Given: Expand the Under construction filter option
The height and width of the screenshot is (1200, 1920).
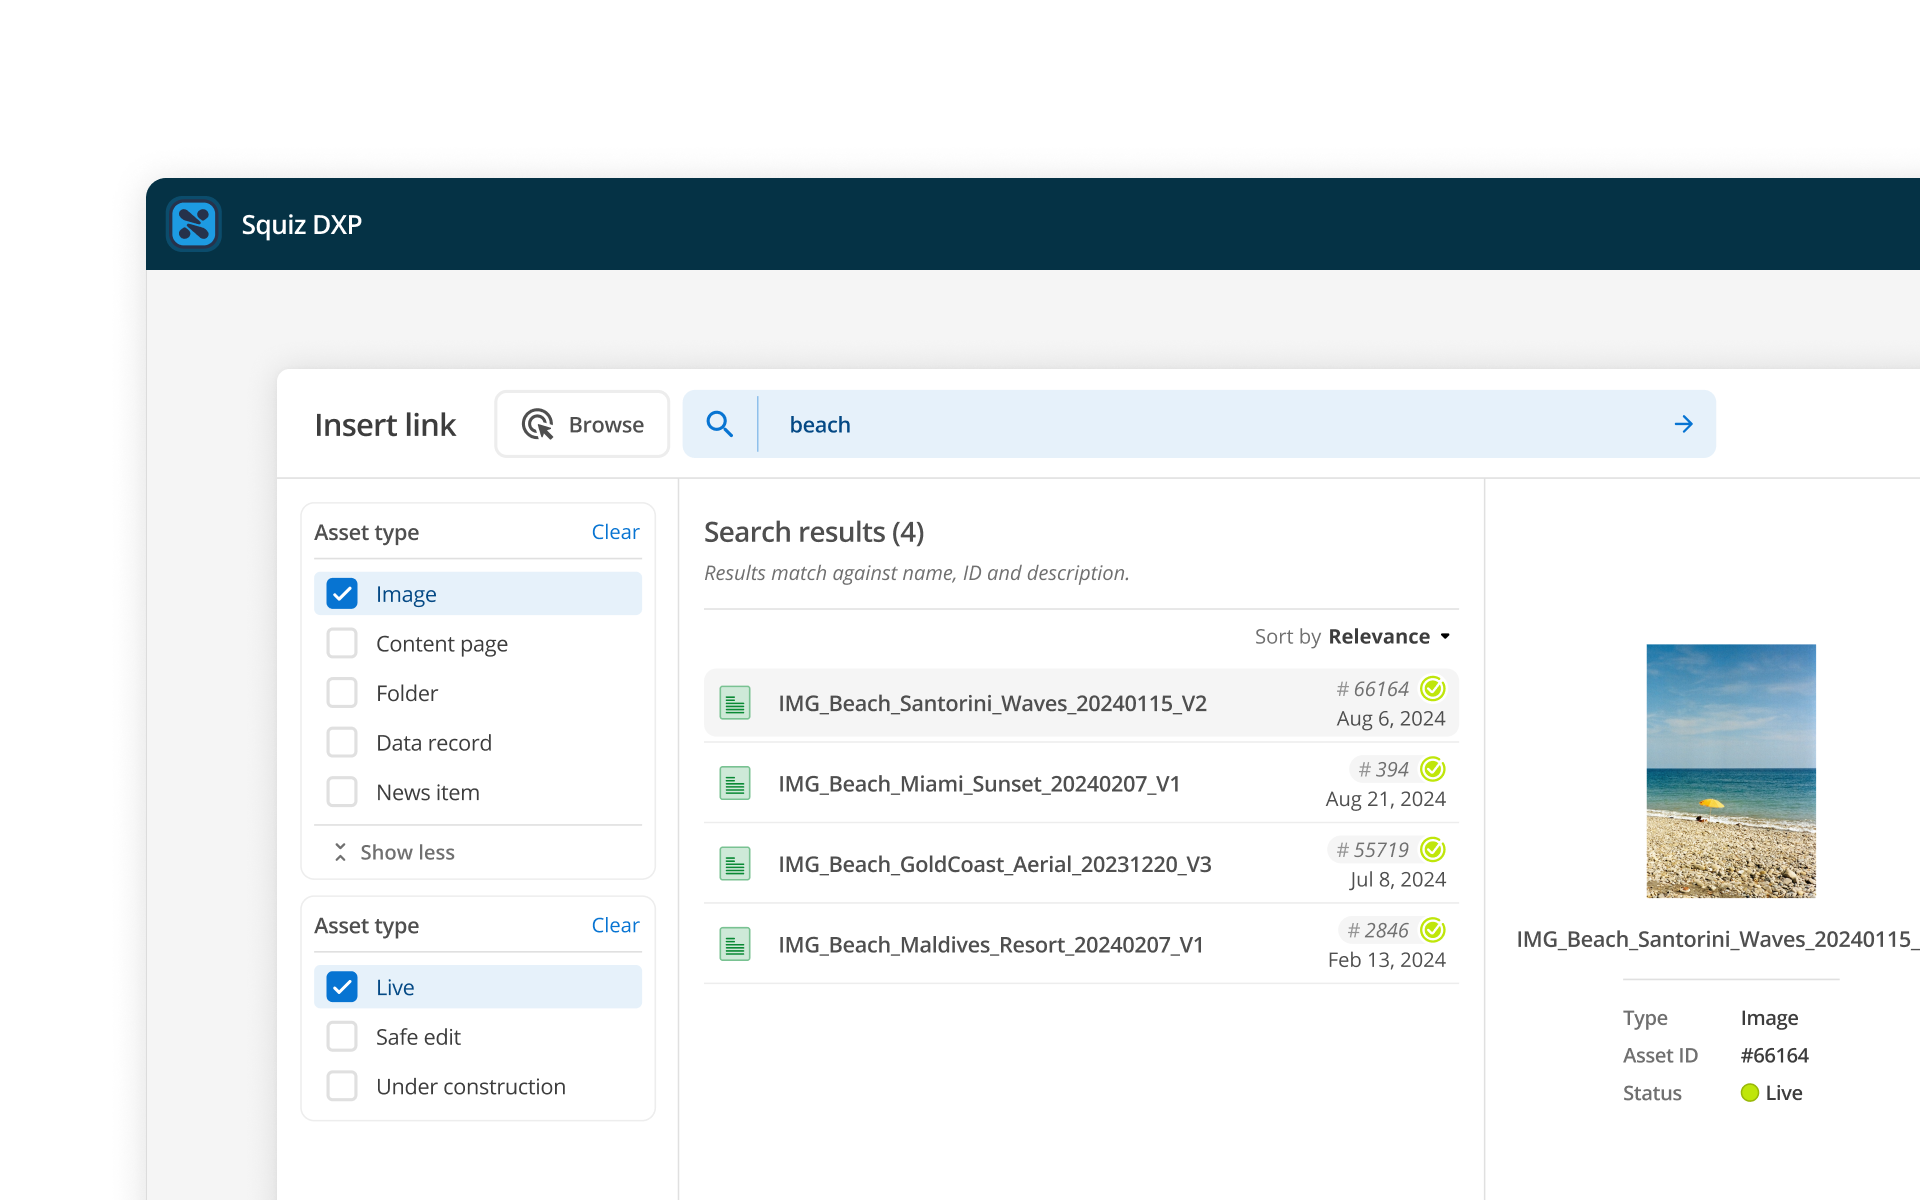Looking at the screenshot, I should tap(341, 1085).
